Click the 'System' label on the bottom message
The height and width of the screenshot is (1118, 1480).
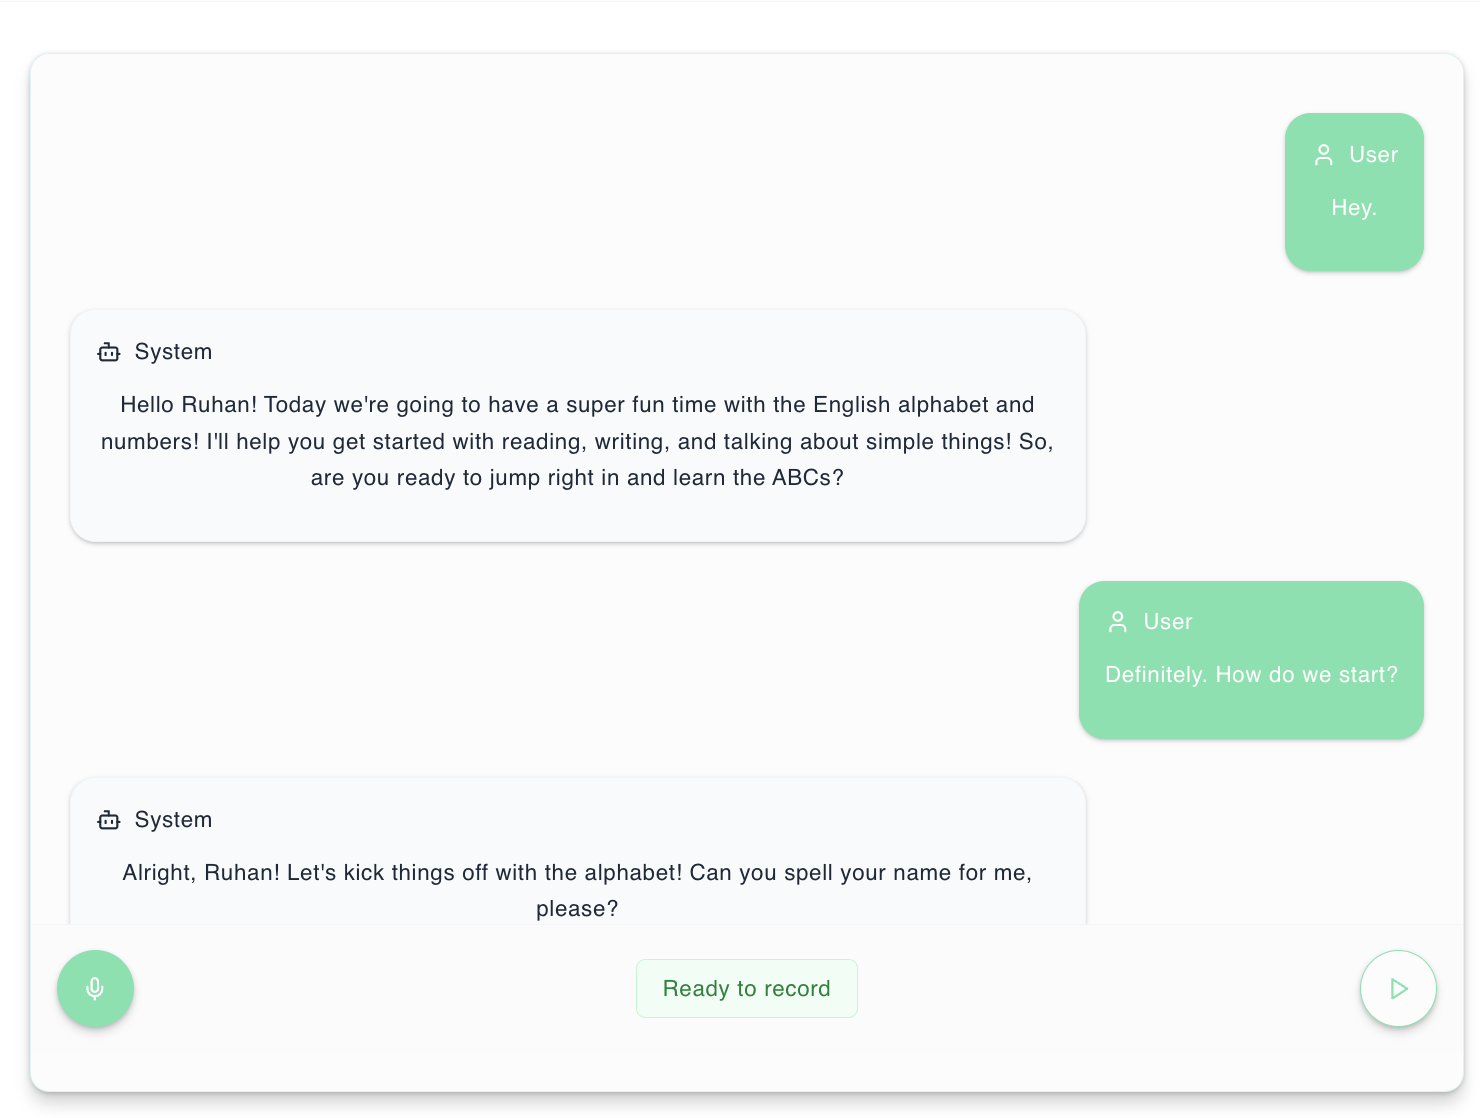[173, 819]
